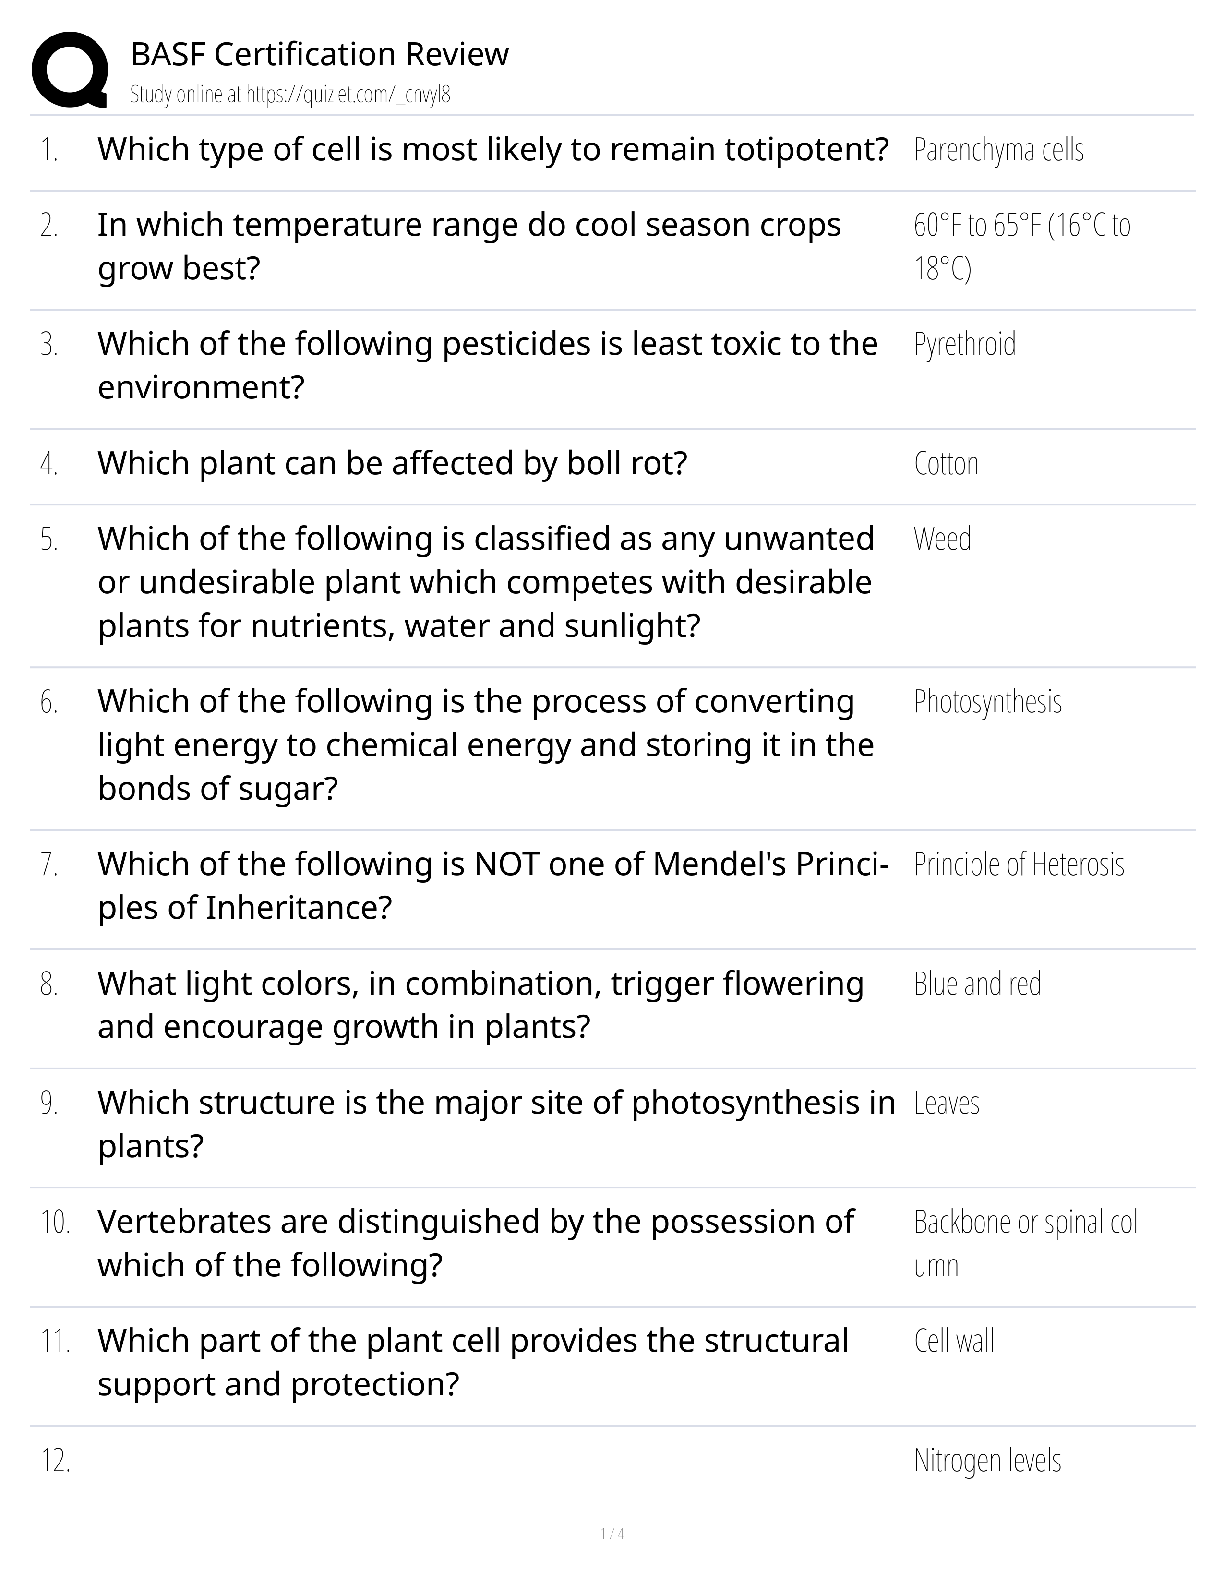Click the answer Cotton

pos(946,464)
